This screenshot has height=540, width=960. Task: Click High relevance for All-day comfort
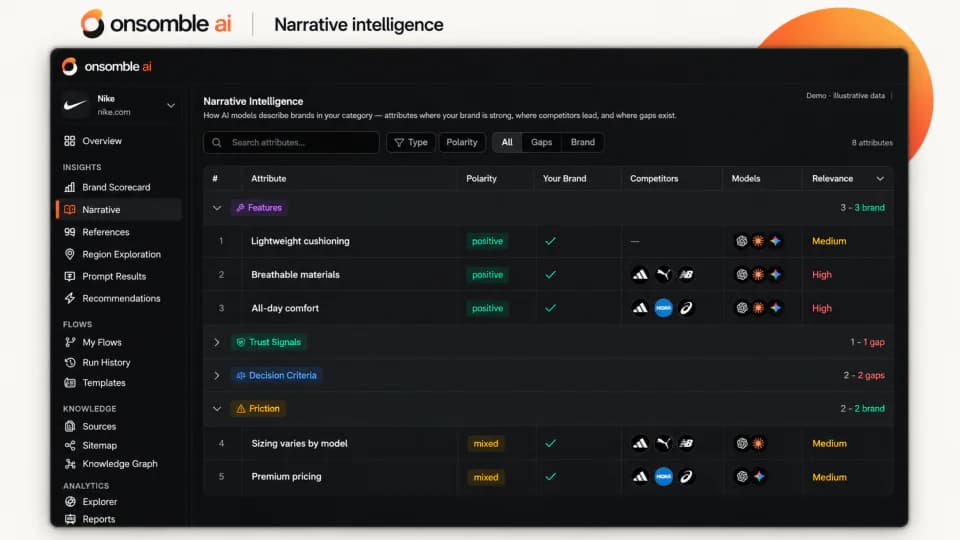pyautogui.click(x=822, y=308)
